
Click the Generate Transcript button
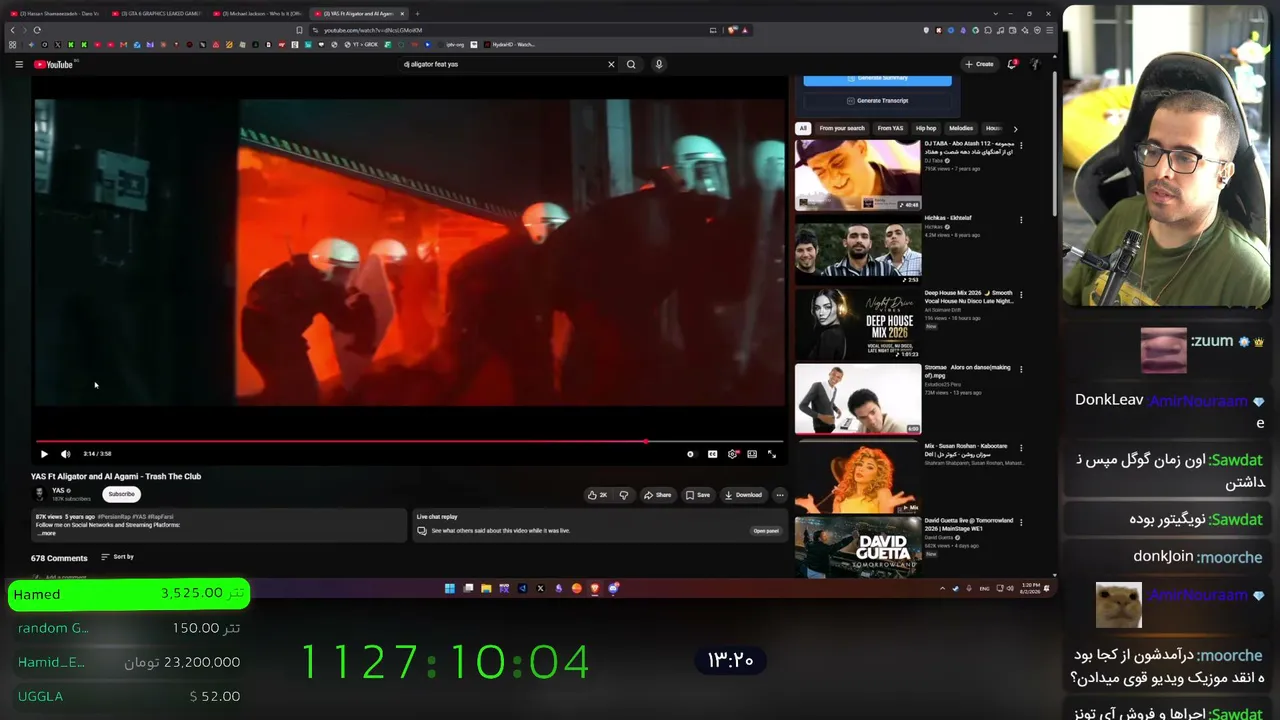click(877, 101)
